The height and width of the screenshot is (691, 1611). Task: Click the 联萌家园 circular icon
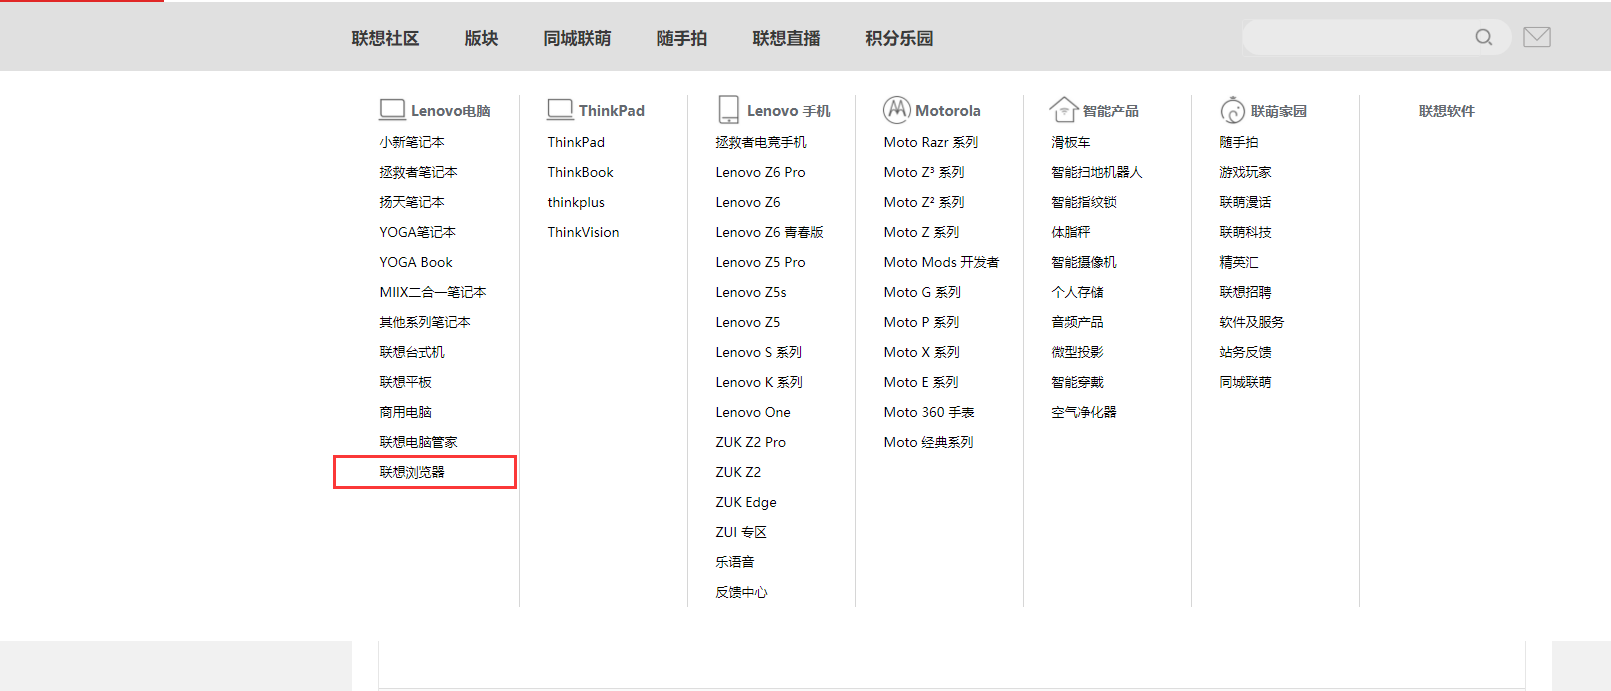pos(1233,110)
